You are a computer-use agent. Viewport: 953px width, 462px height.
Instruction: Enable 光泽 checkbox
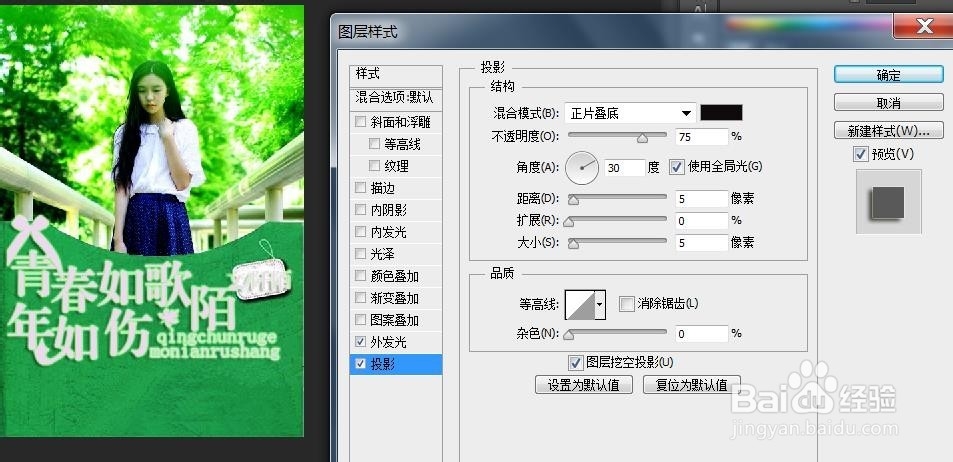[360, 254]
